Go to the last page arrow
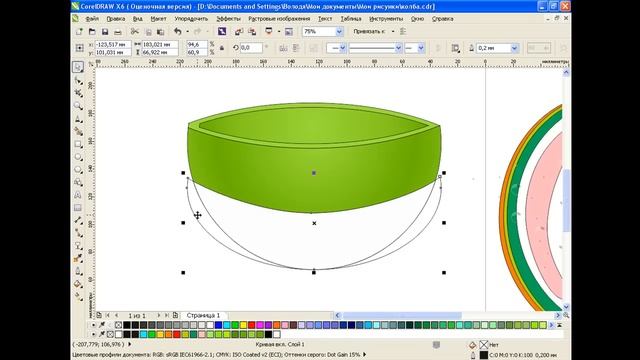This screenshot has height=360, width=640. coord(167,315)
